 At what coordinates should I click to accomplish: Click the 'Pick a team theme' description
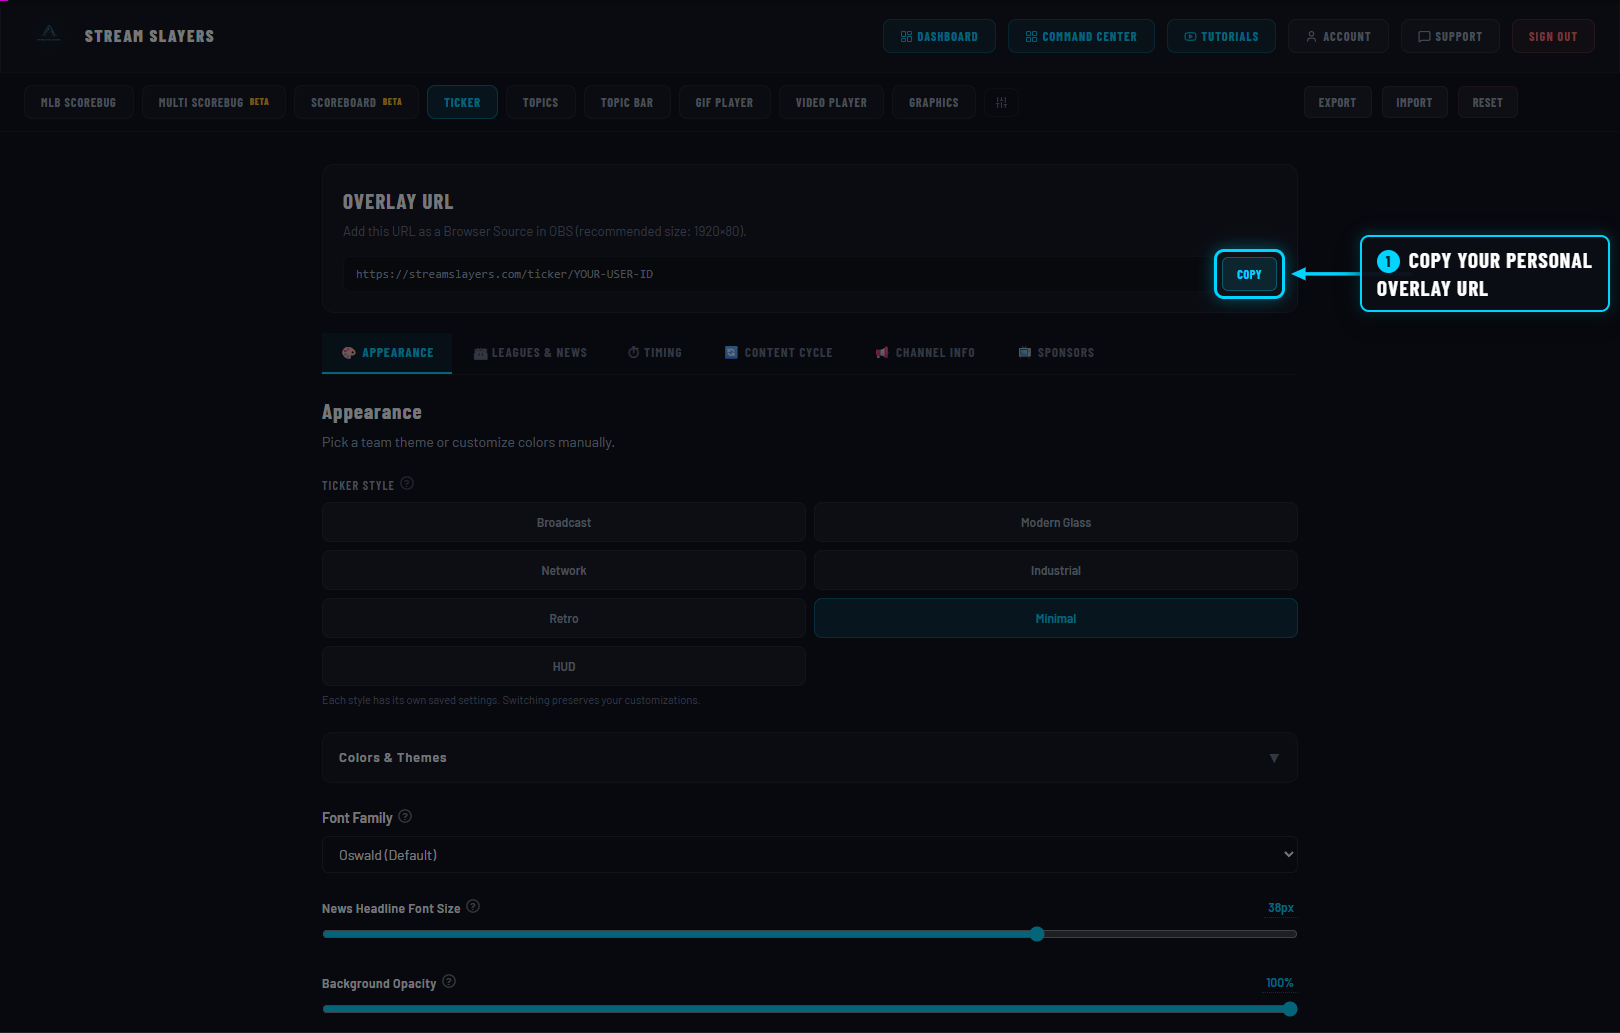468,442
